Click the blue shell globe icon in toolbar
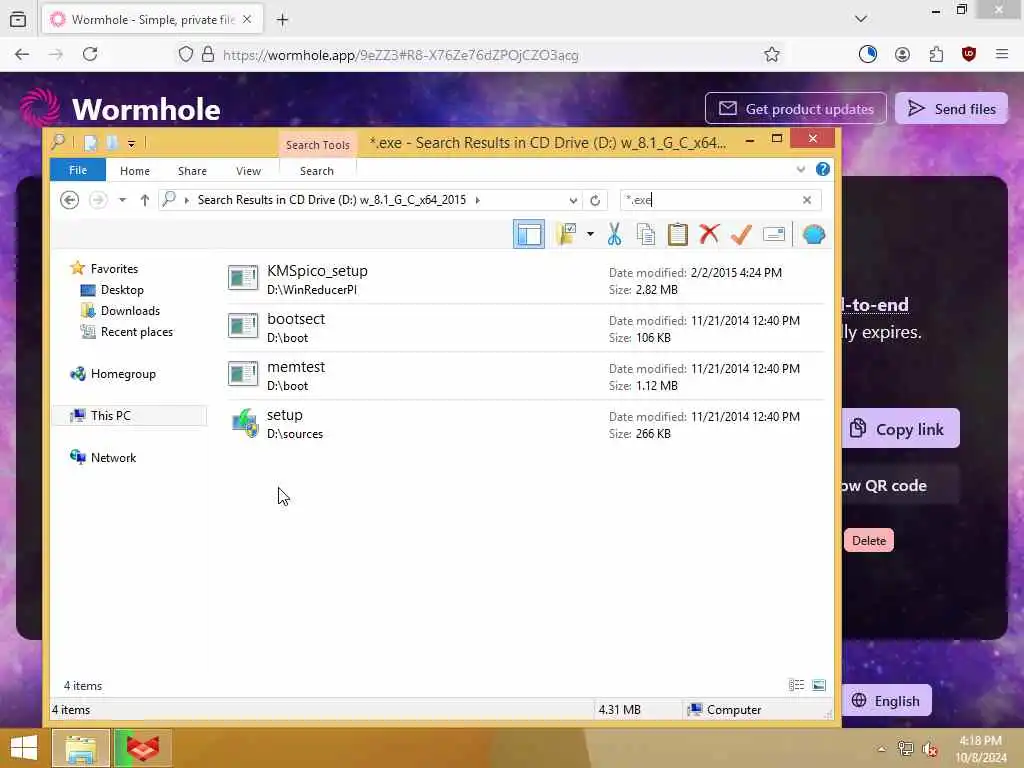The width and height of the screenshot is (1024, 768). pos(813,234)
